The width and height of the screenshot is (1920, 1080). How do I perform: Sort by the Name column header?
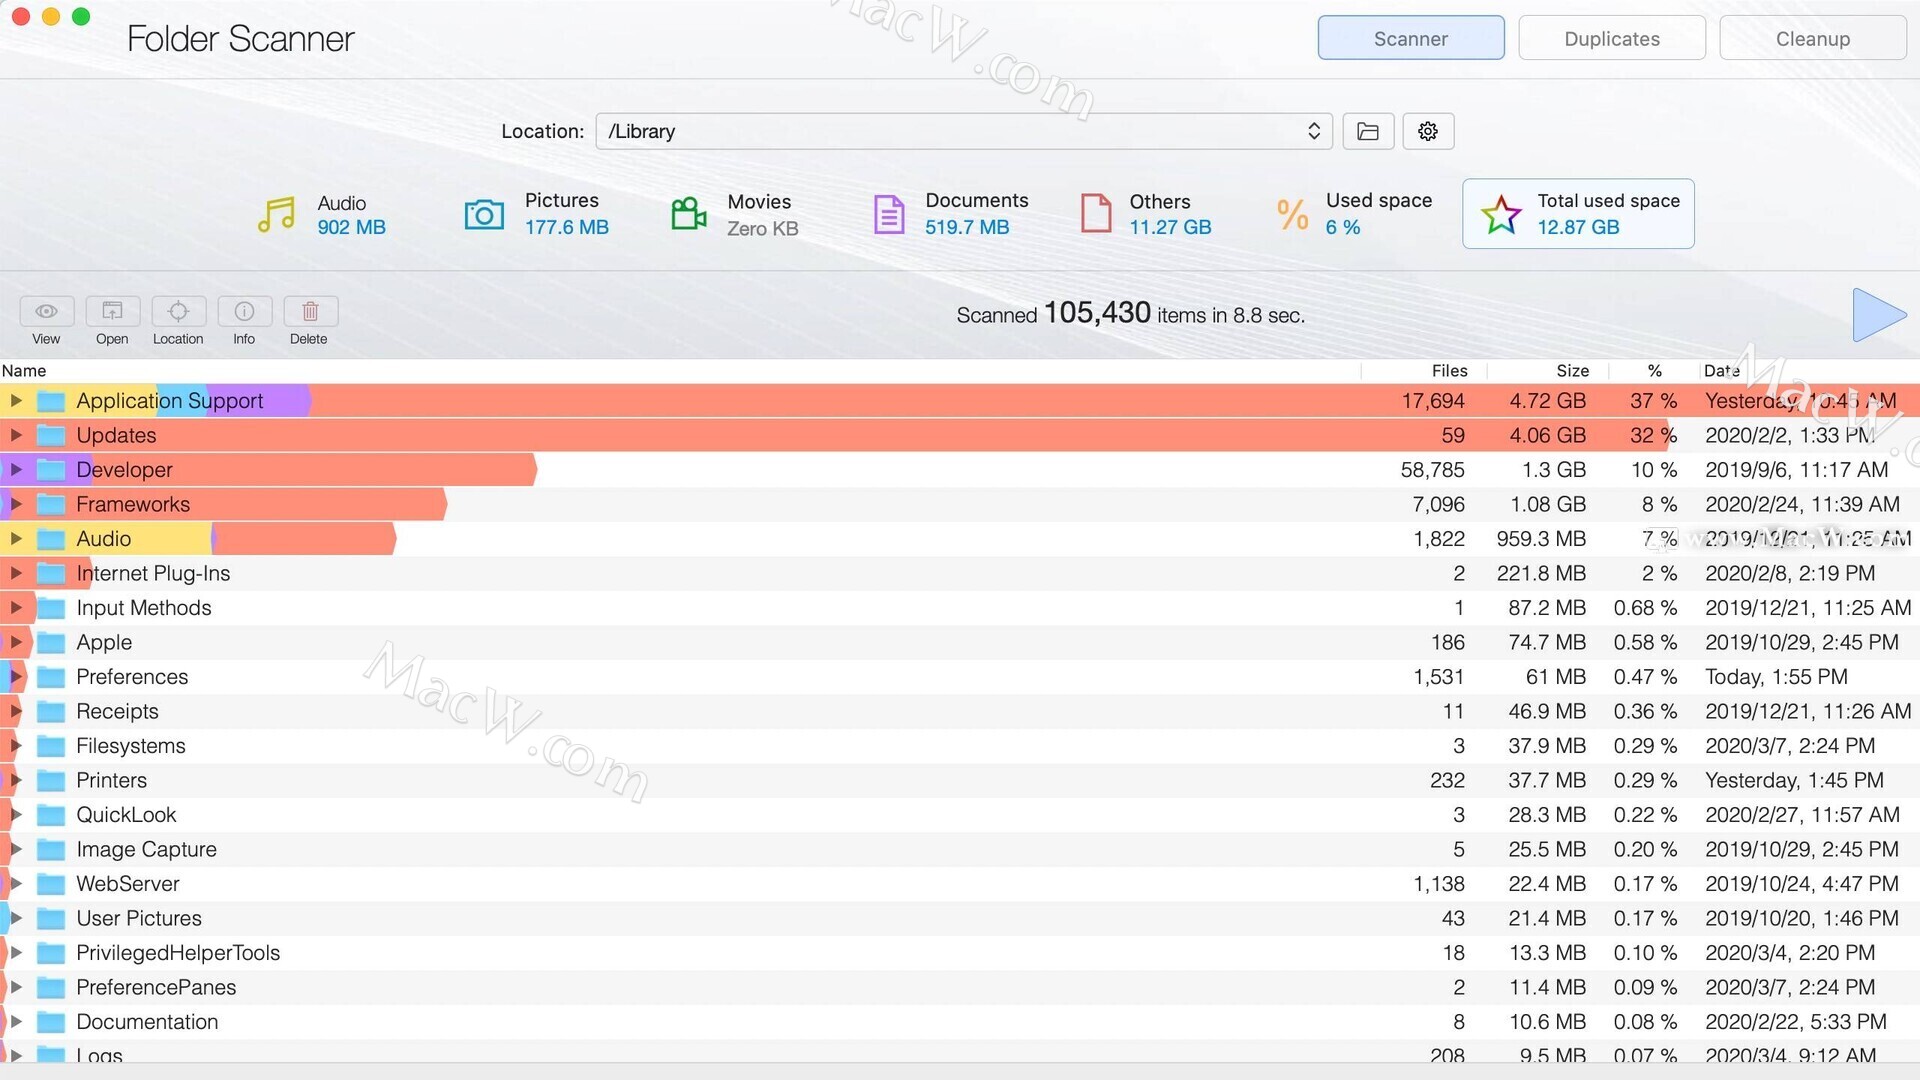click(x=24, y=371)
